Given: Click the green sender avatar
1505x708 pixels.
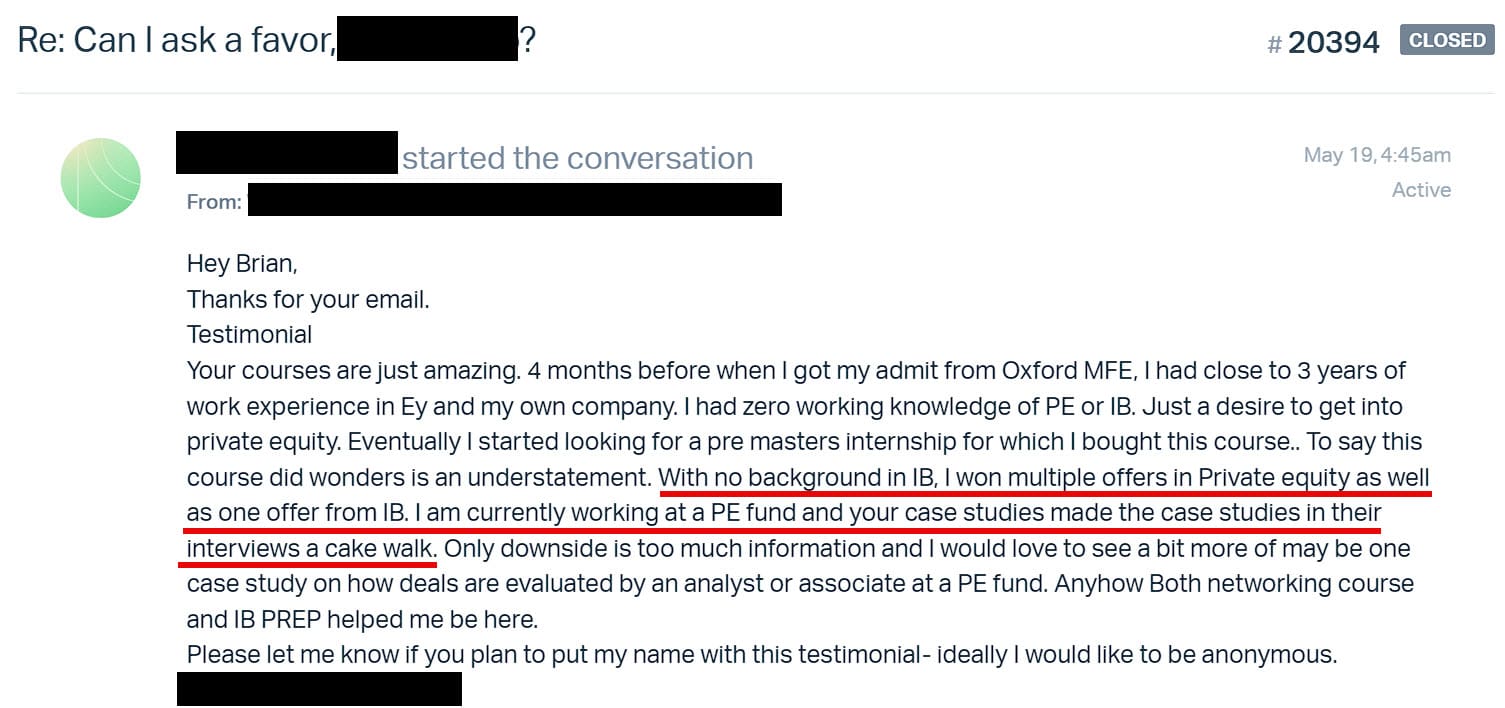Looking at the screenshot, I should pyautogui.click(x=101, y=178).
